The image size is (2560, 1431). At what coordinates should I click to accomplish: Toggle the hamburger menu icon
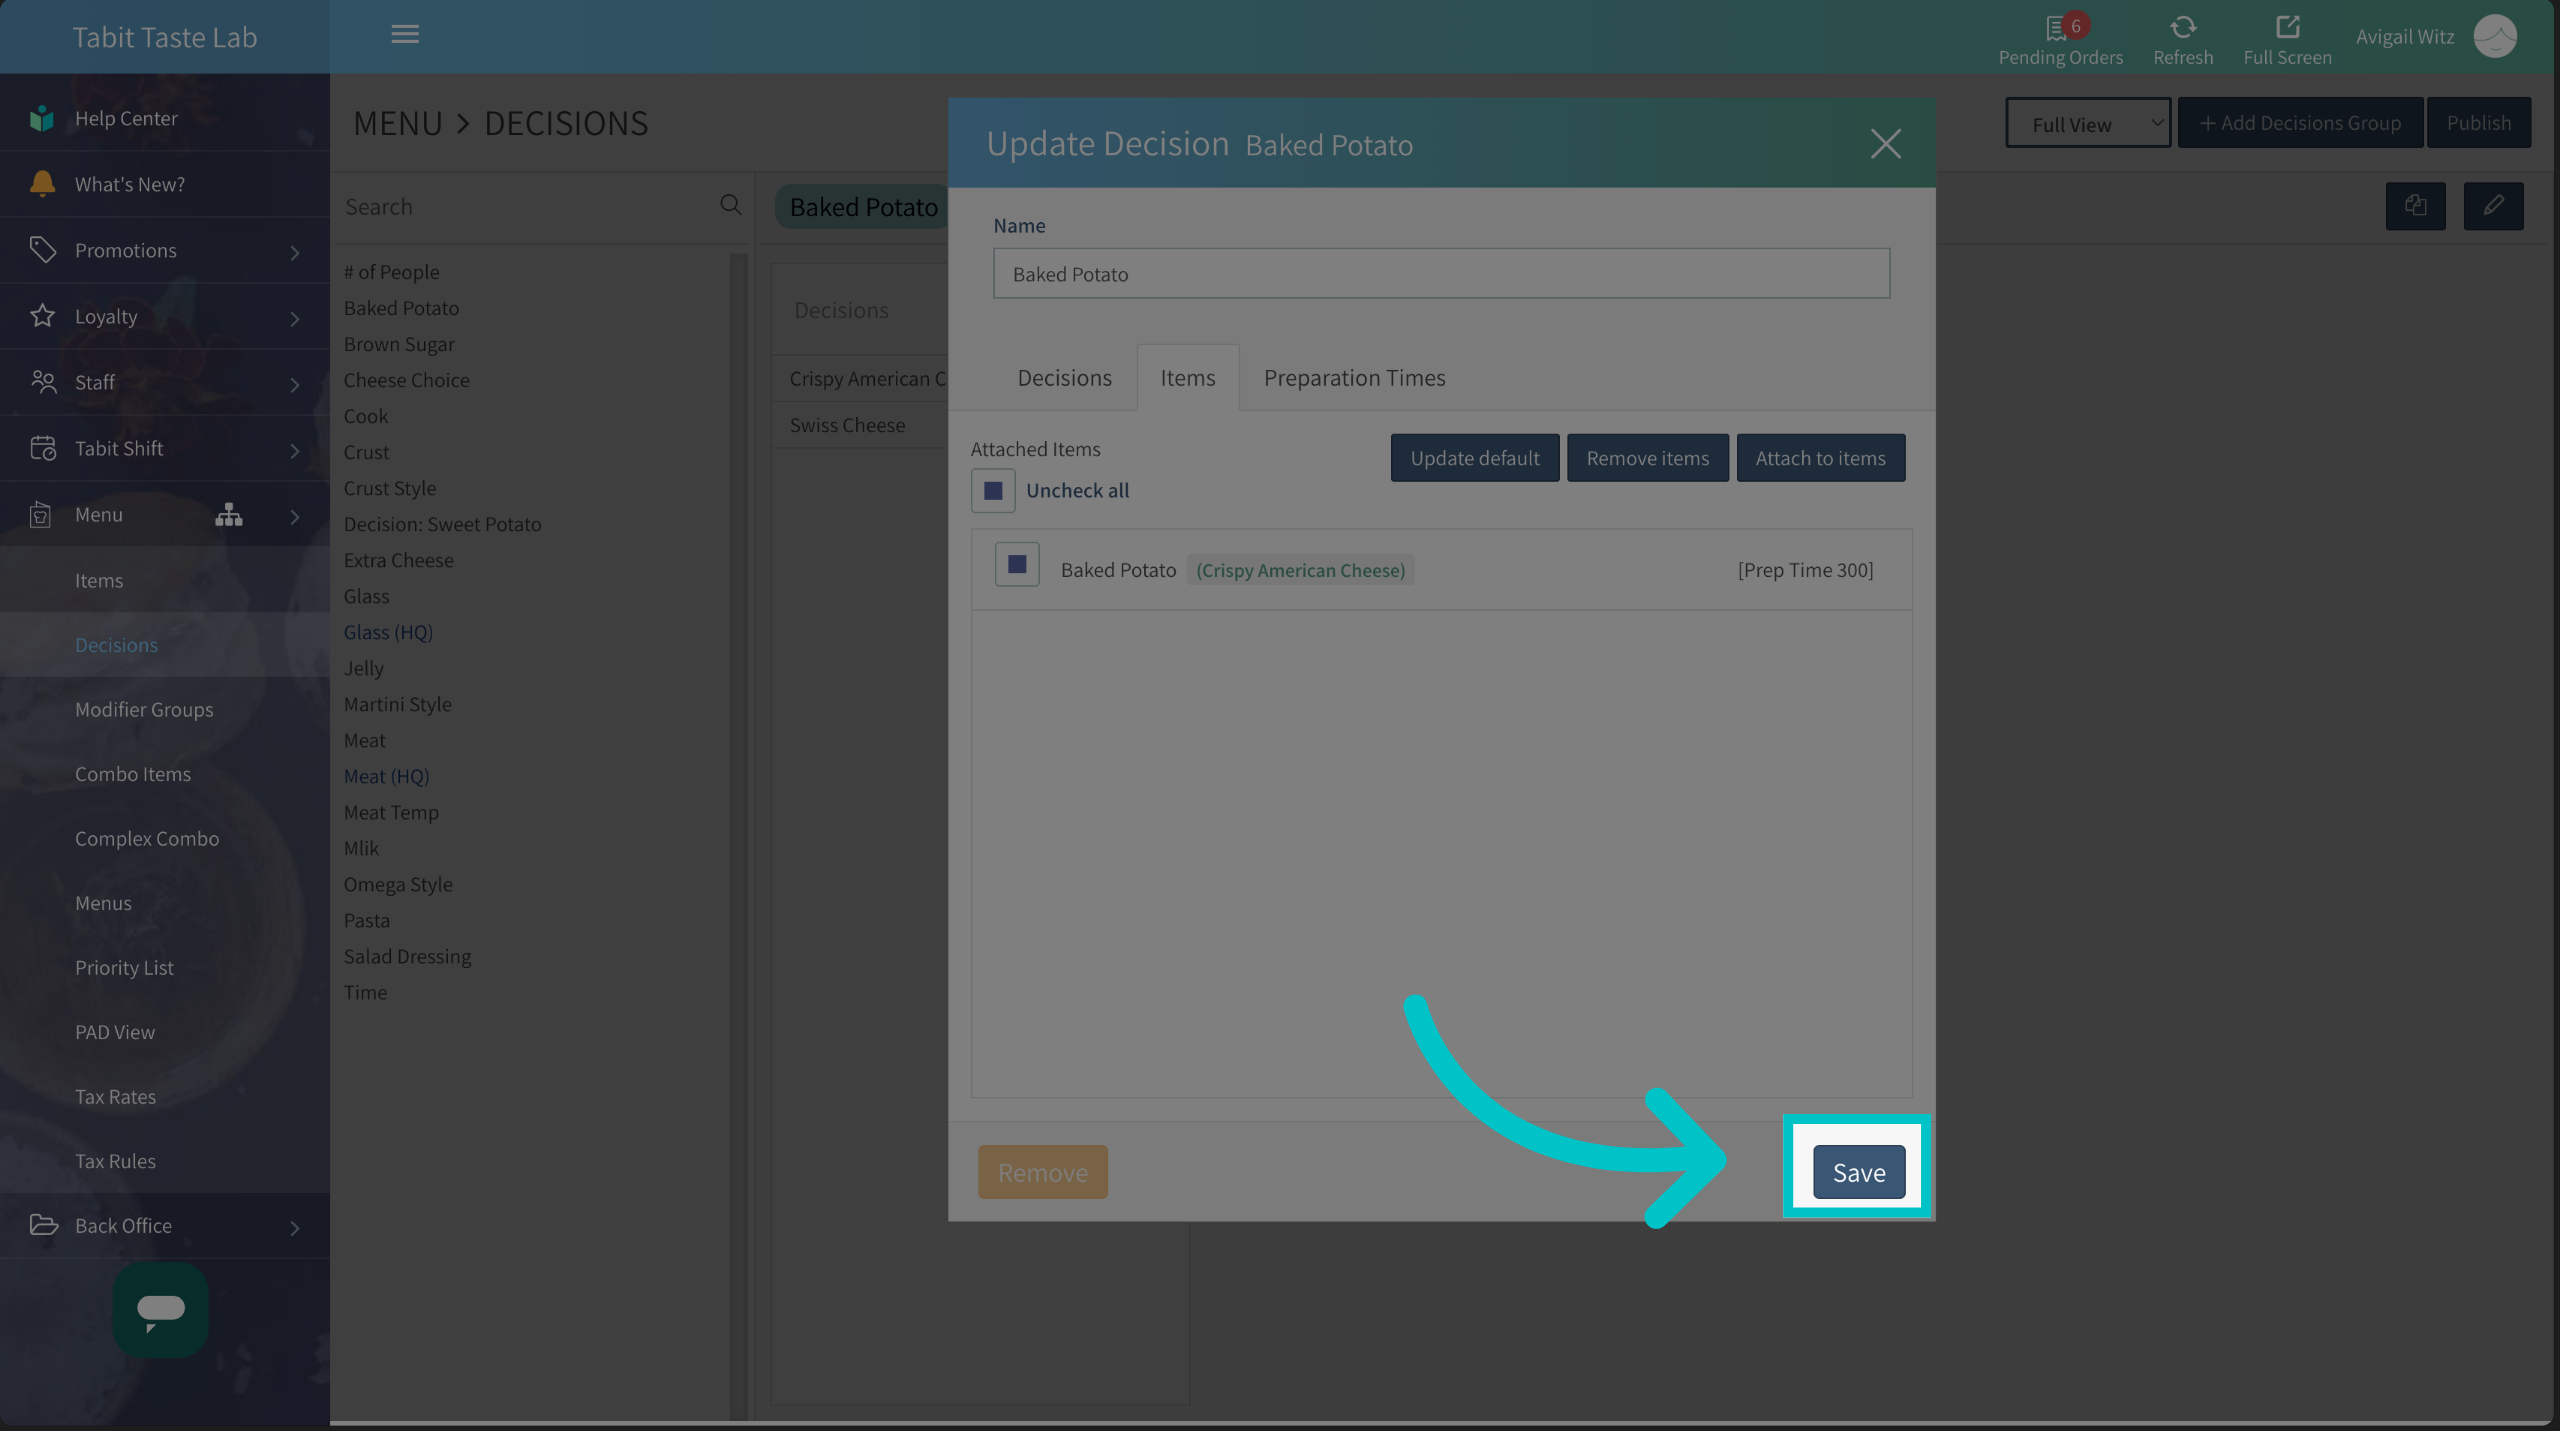click(404, 34)
